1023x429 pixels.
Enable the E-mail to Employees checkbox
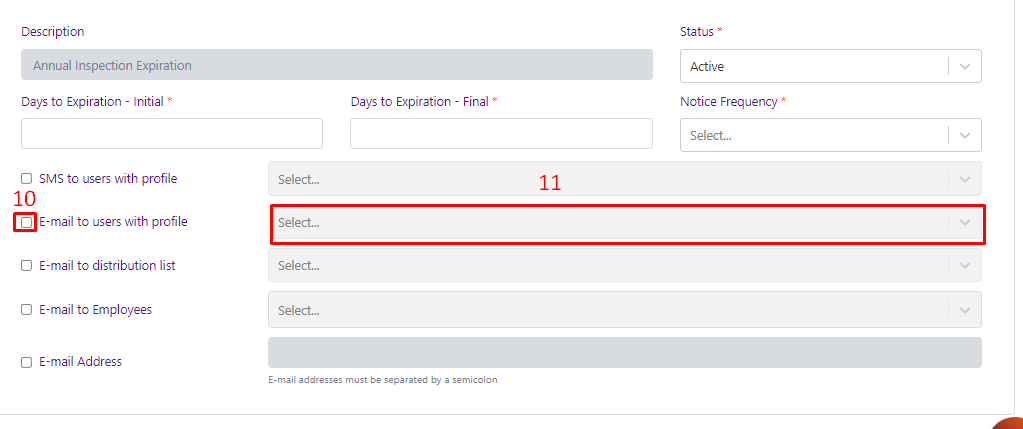(x=26, y=310)
